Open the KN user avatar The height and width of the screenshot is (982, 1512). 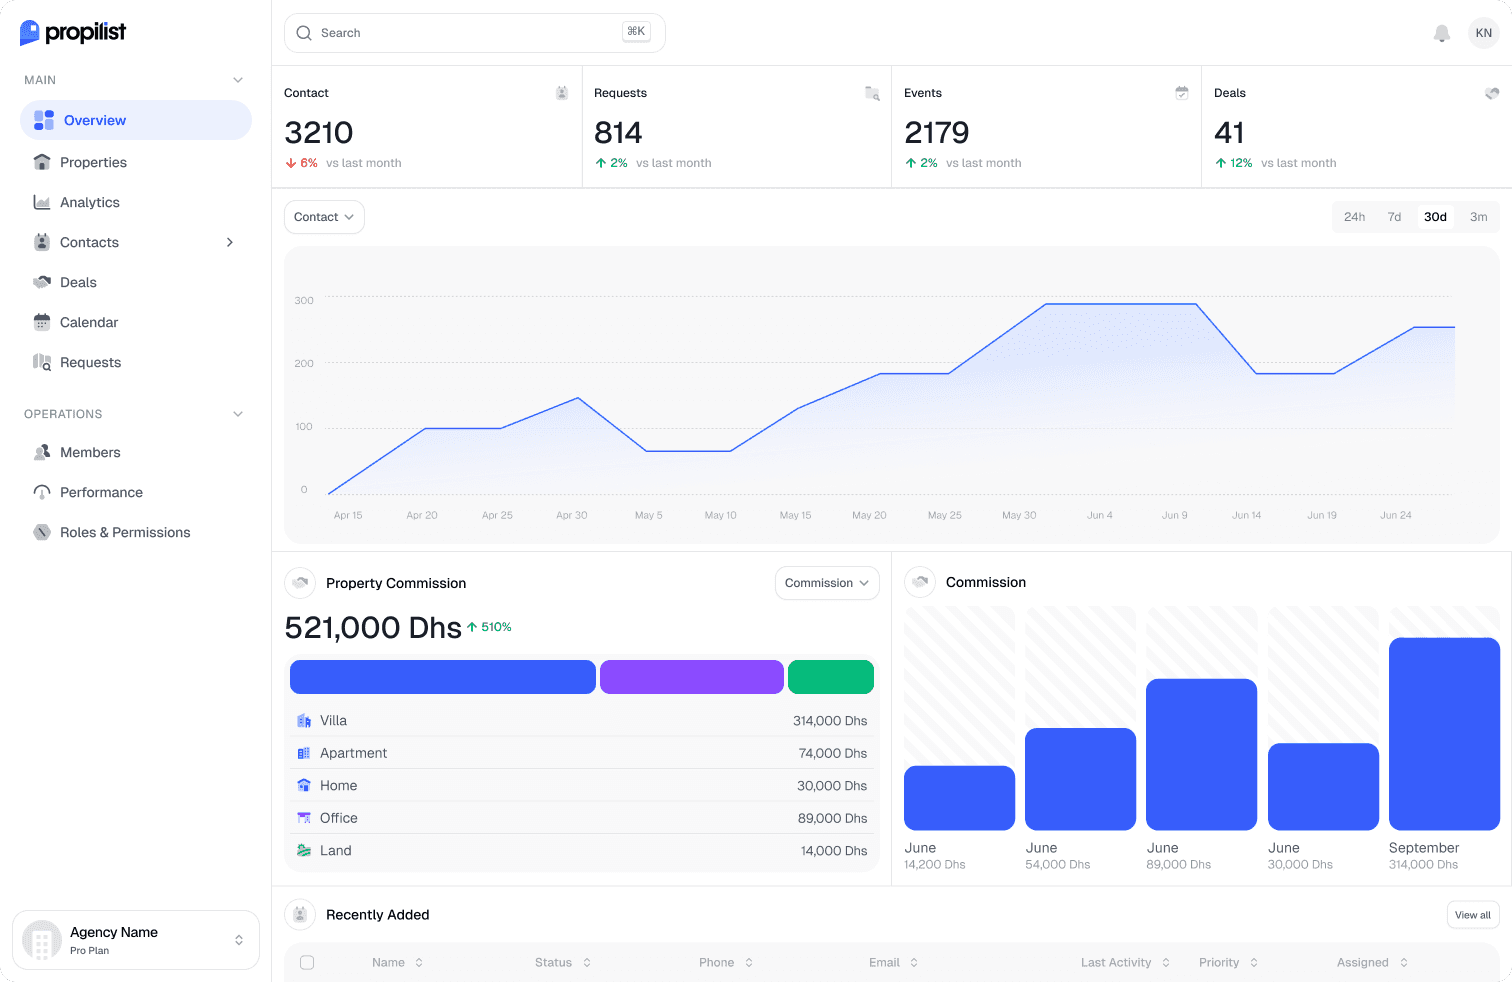(x=1483, y=33)
